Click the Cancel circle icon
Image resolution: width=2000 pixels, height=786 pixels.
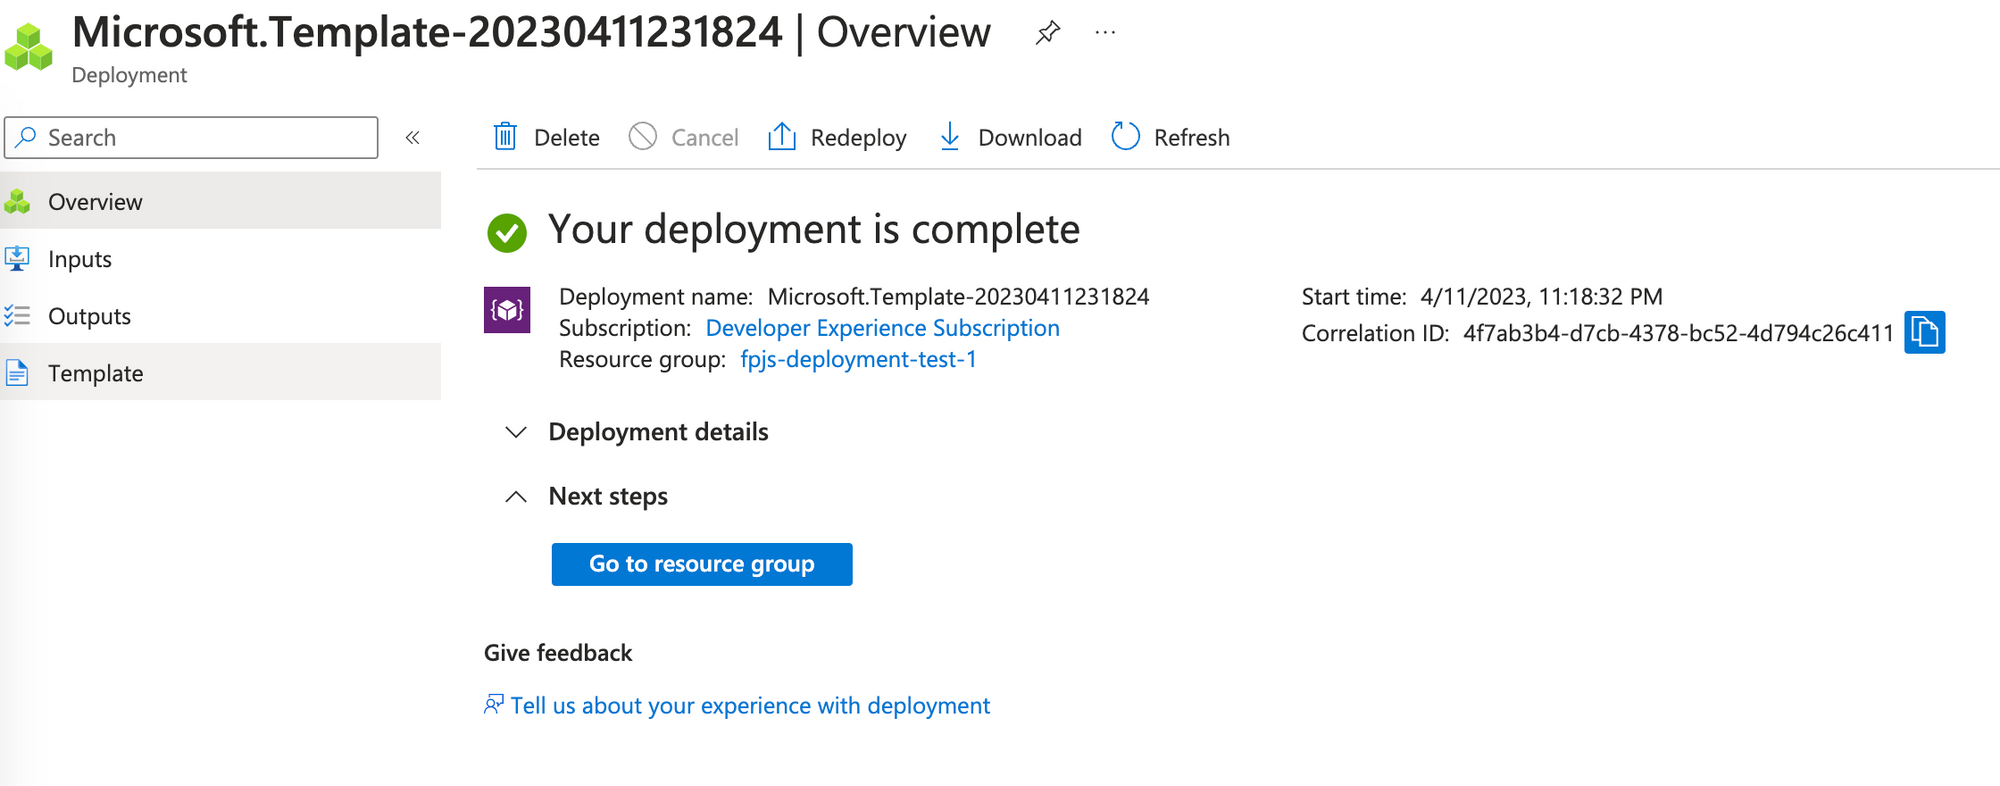click(643, 136)
